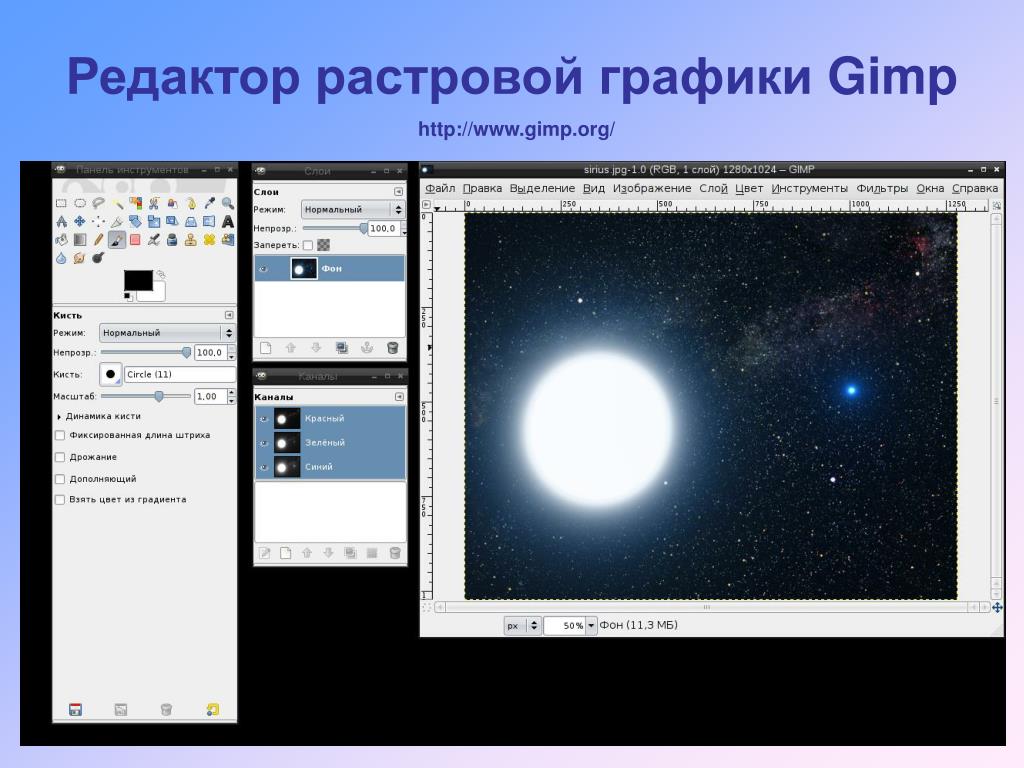Screen dimensions: 1024x768
Task: Select the Move tool
Action: tap(80, 221)
